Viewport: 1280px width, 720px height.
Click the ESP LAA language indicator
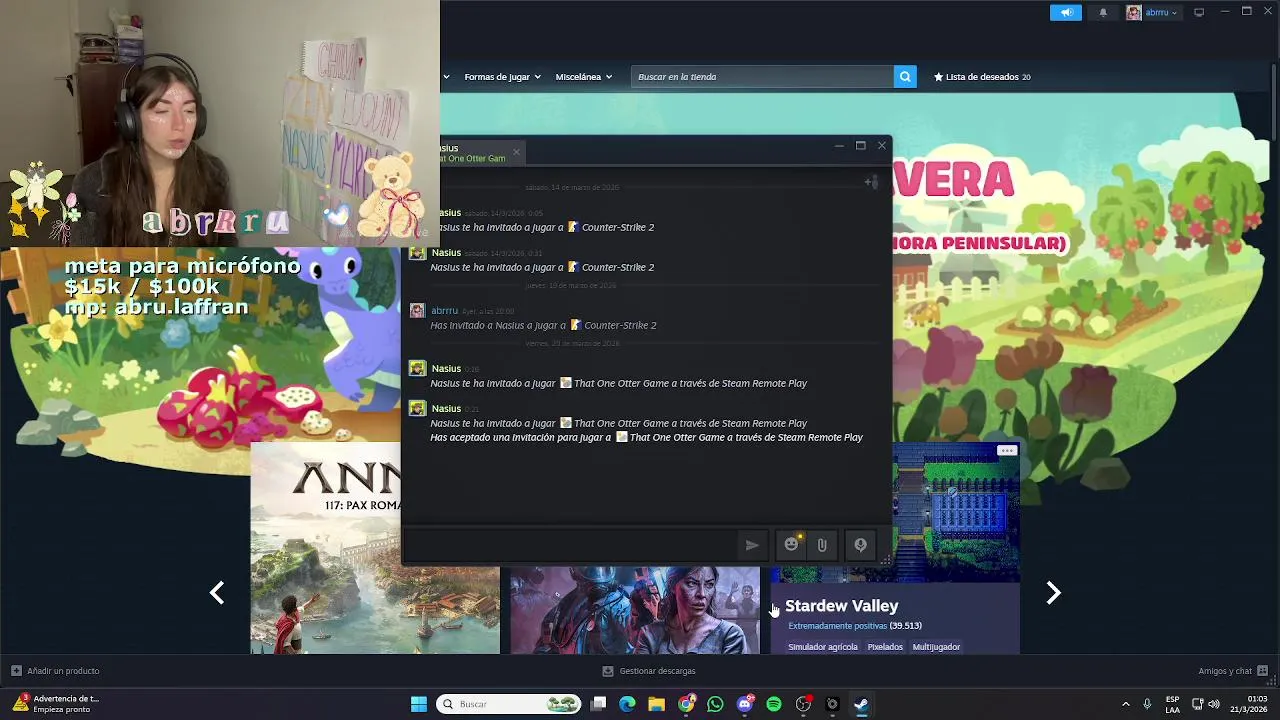click(1172, 704)
